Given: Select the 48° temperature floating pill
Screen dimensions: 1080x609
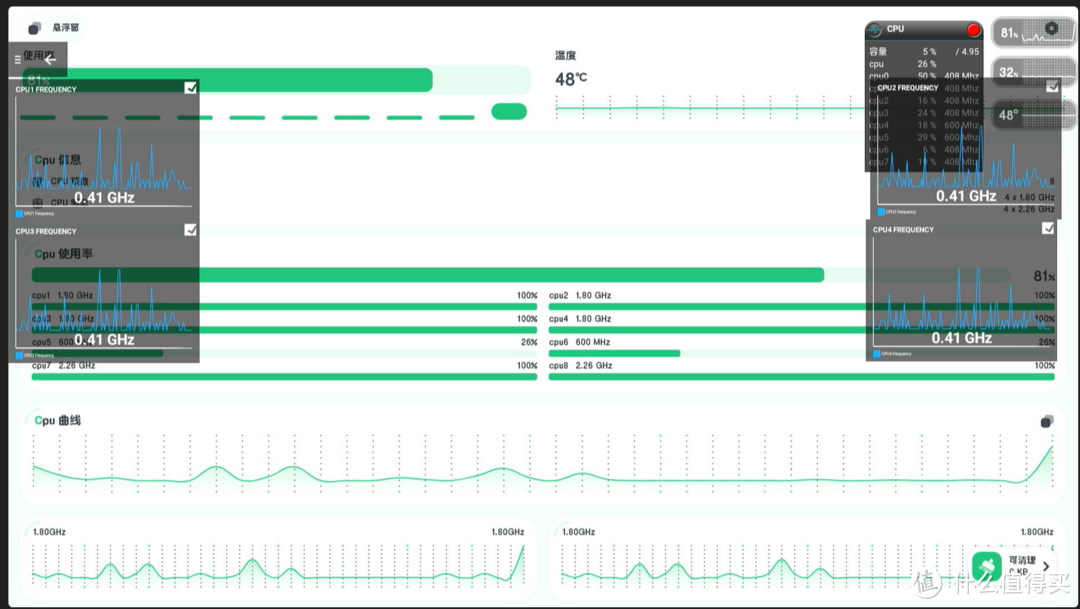Looking at the screenshot, I should point(1033,114).
